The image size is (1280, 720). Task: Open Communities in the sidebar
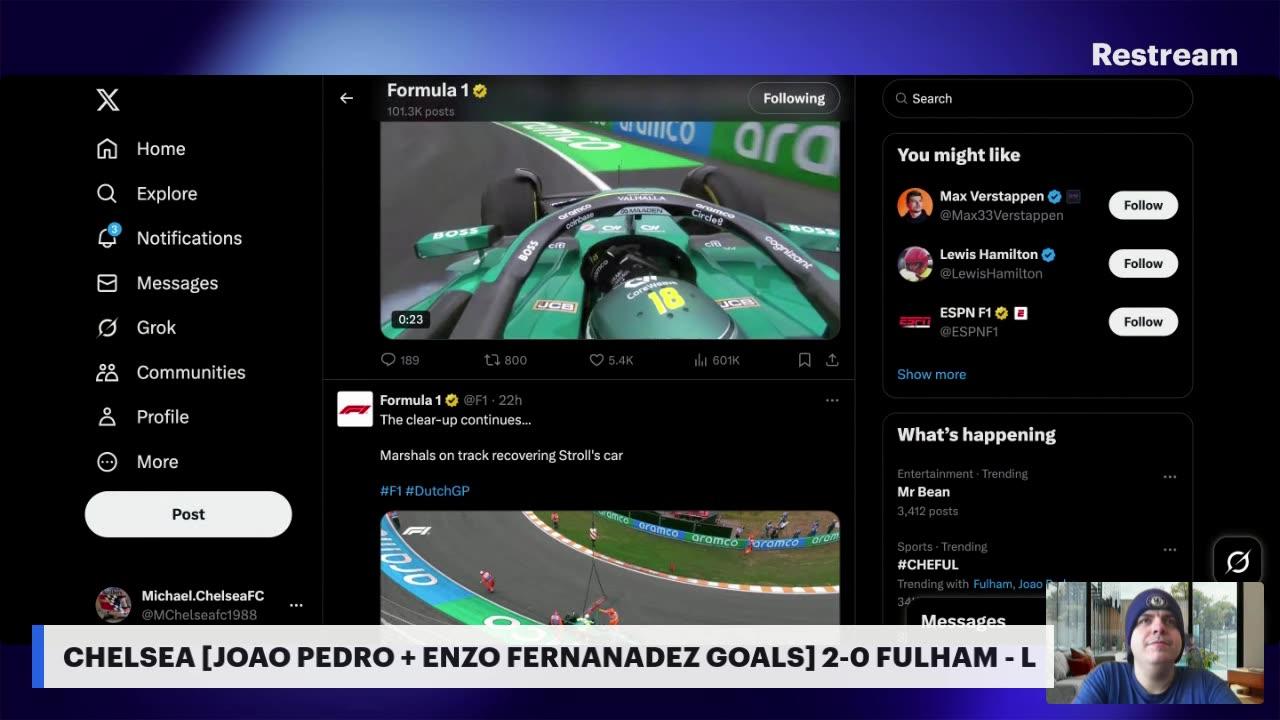pyautogui.click(x=171, y=372)
